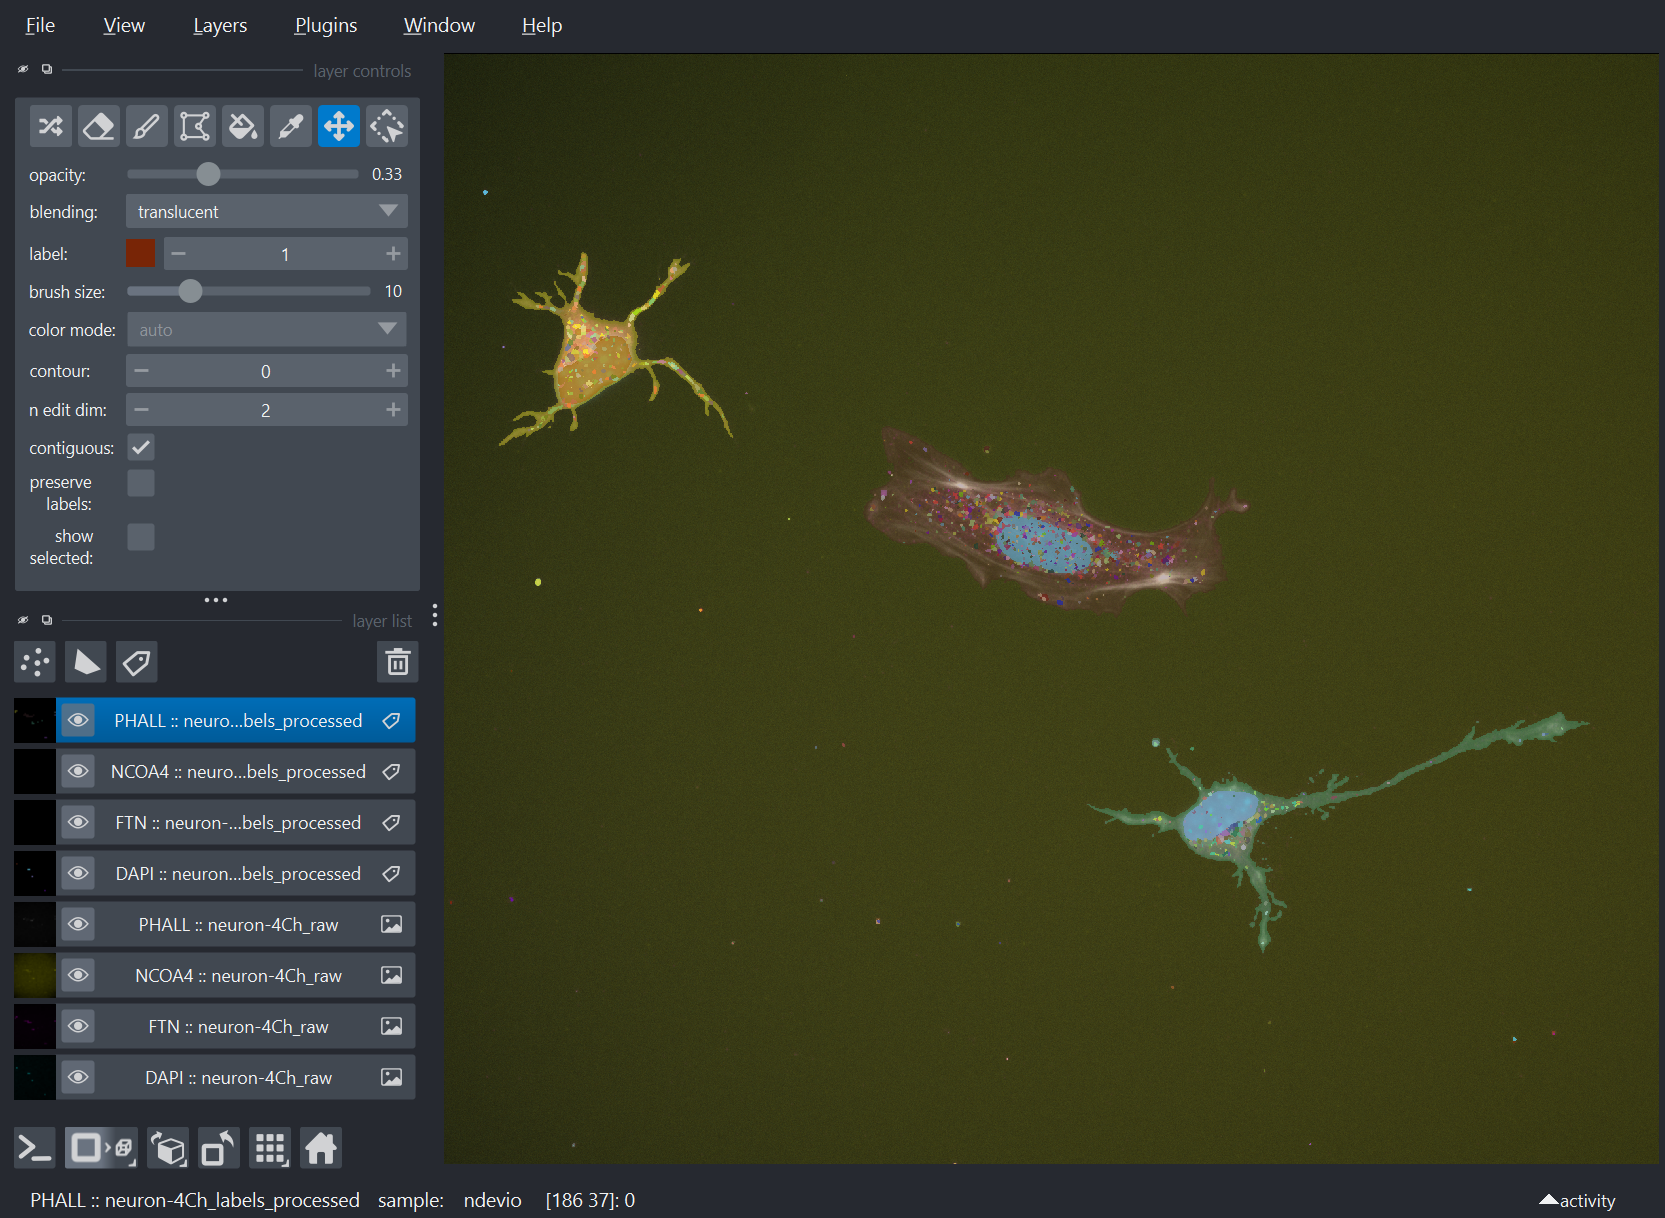Hide the NCOA4 :: neuron-4Ch_raw layer
The image size is (1665, 1218).
(77, 975)
